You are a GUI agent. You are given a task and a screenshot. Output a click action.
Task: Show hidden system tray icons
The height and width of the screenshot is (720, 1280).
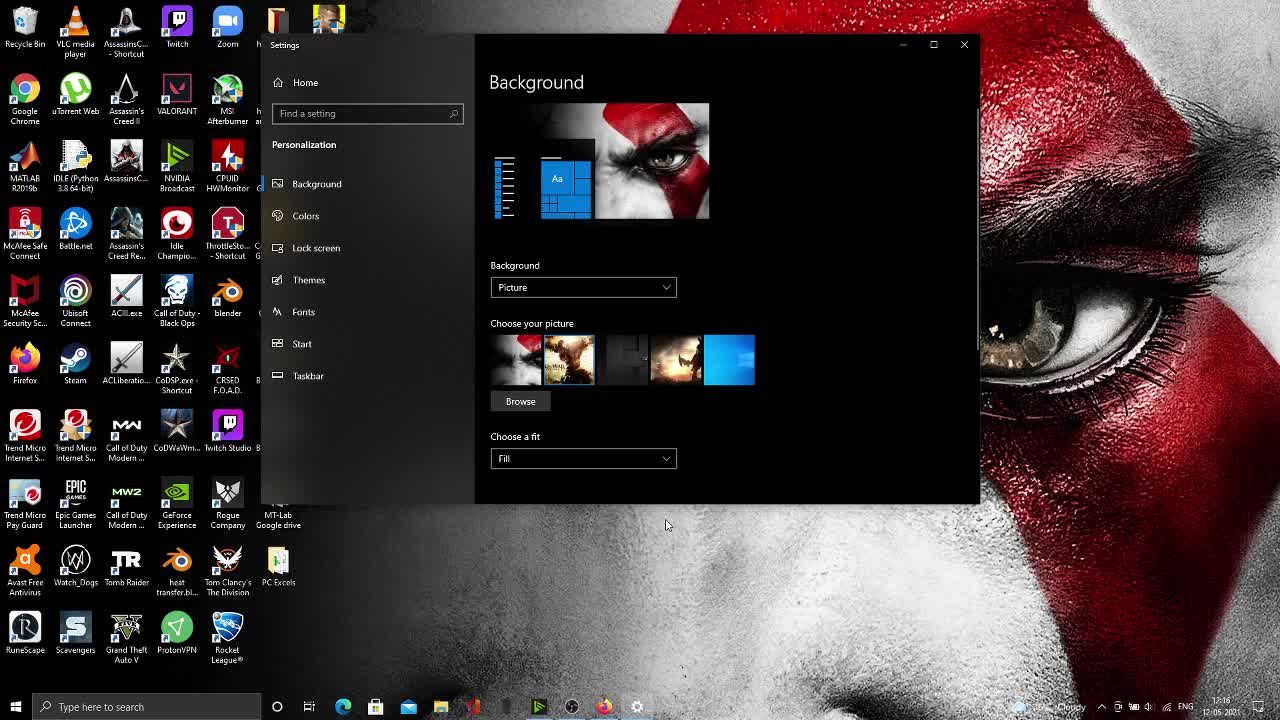pos(1102,707)
